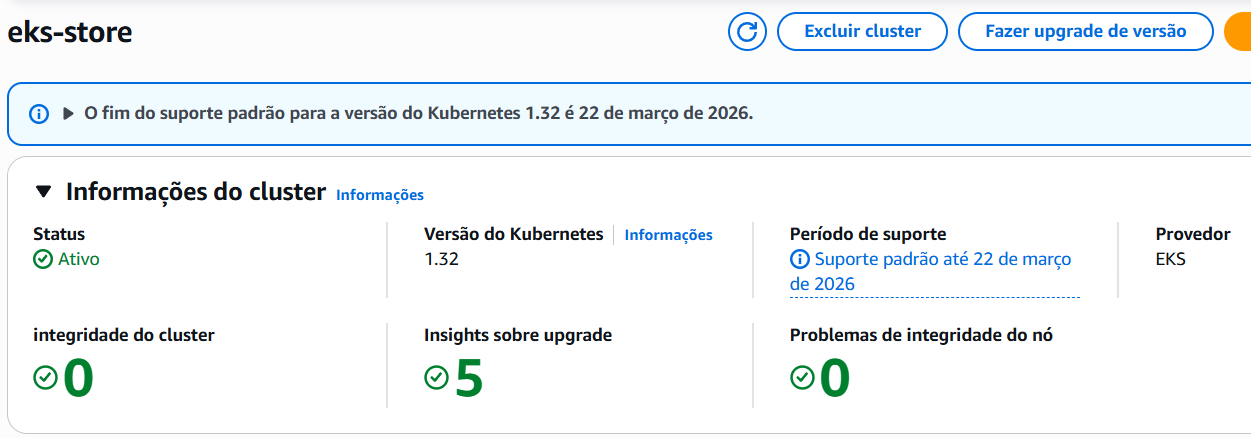Click the integridade do cluster count 0
This screenshot has height=438, width=1251.
click(78, 378)
